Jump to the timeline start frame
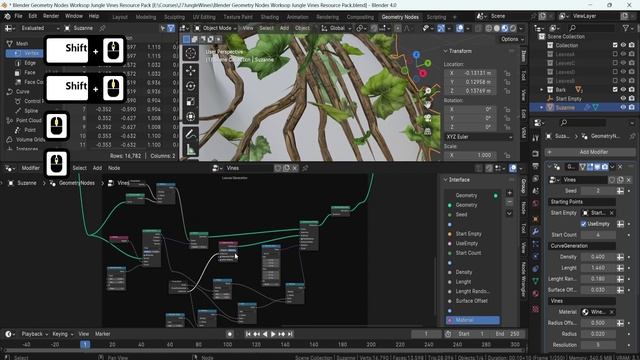The height and width of the screenshot is (360, 640). click(248, 334)
